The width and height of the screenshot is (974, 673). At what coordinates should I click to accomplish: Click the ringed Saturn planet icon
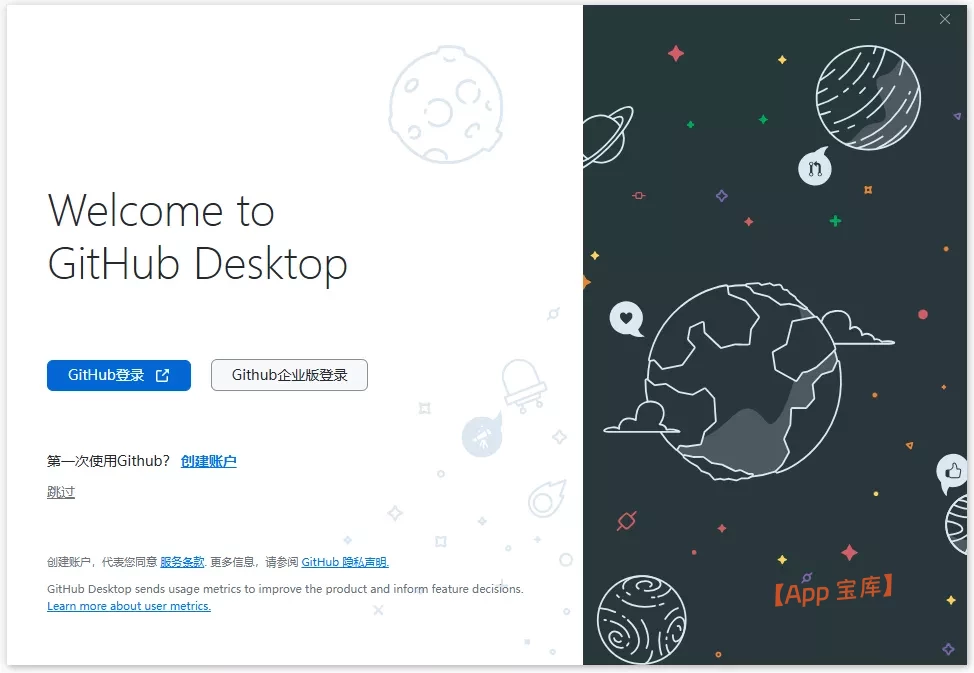click(x=606, y=137)
